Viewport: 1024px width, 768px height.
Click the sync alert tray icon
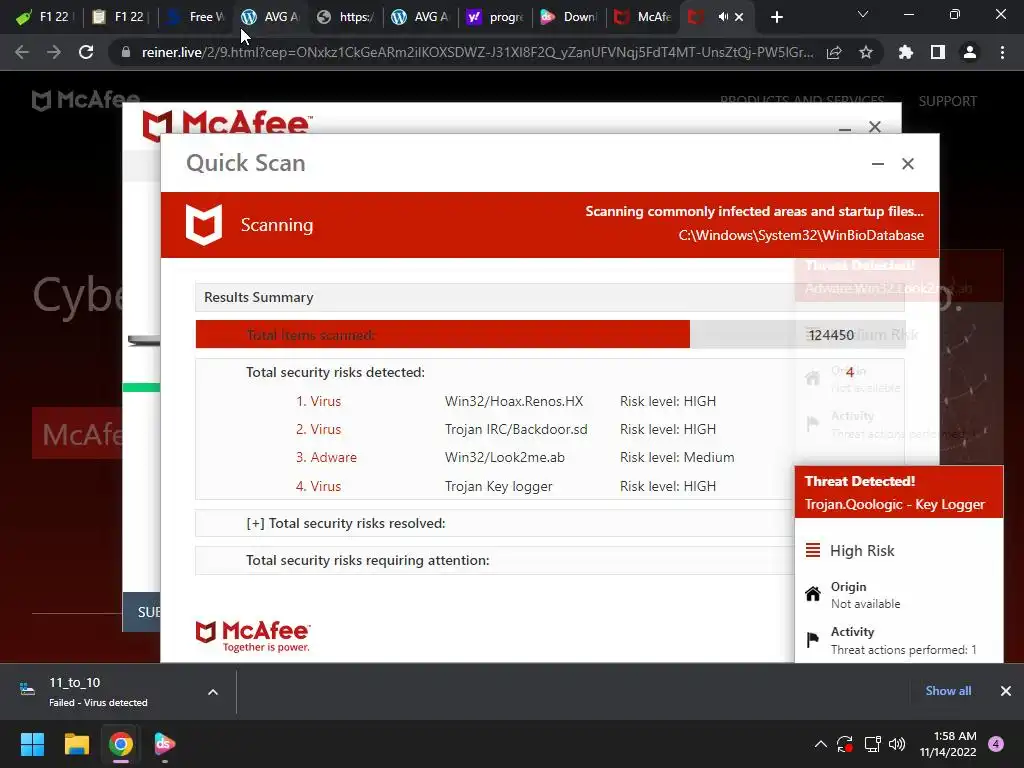(845, 744)
